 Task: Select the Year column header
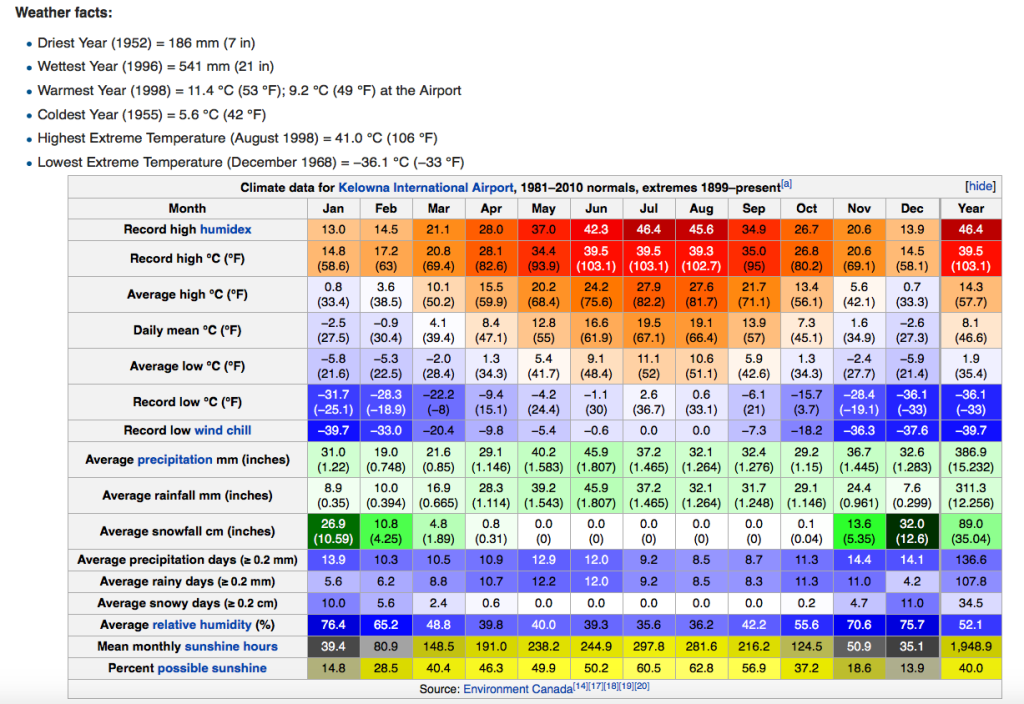pyautogui.click(x=970, y=208)
